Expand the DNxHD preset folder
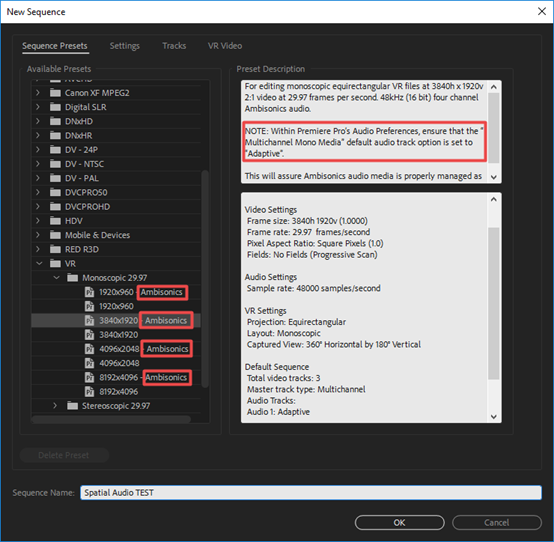The image size is (554, 542). [38, 121]
